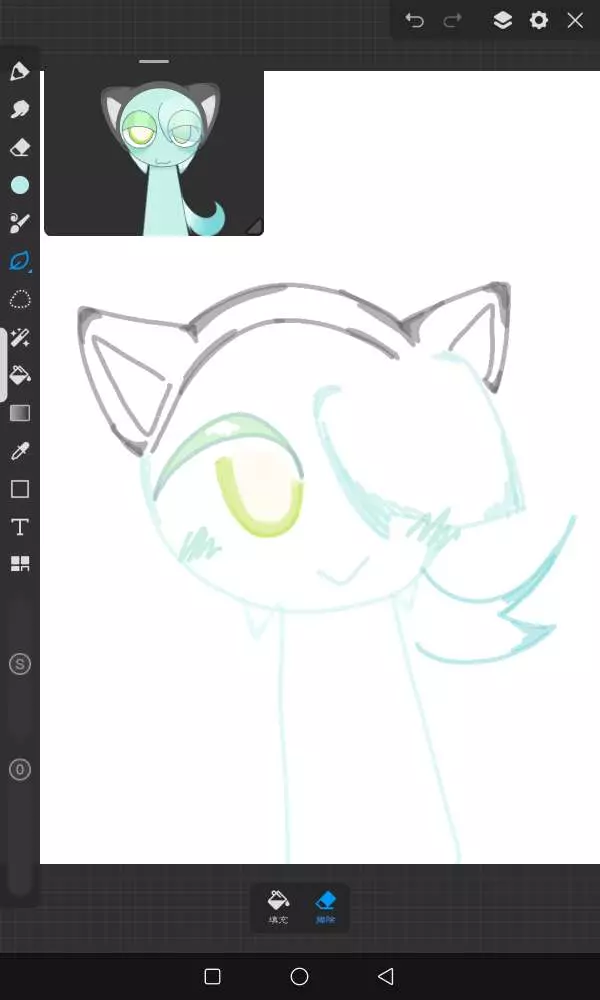Select the dotted lasso selection tool
The width and height of the screenshot is (600, 1000).
coord(20,299)
